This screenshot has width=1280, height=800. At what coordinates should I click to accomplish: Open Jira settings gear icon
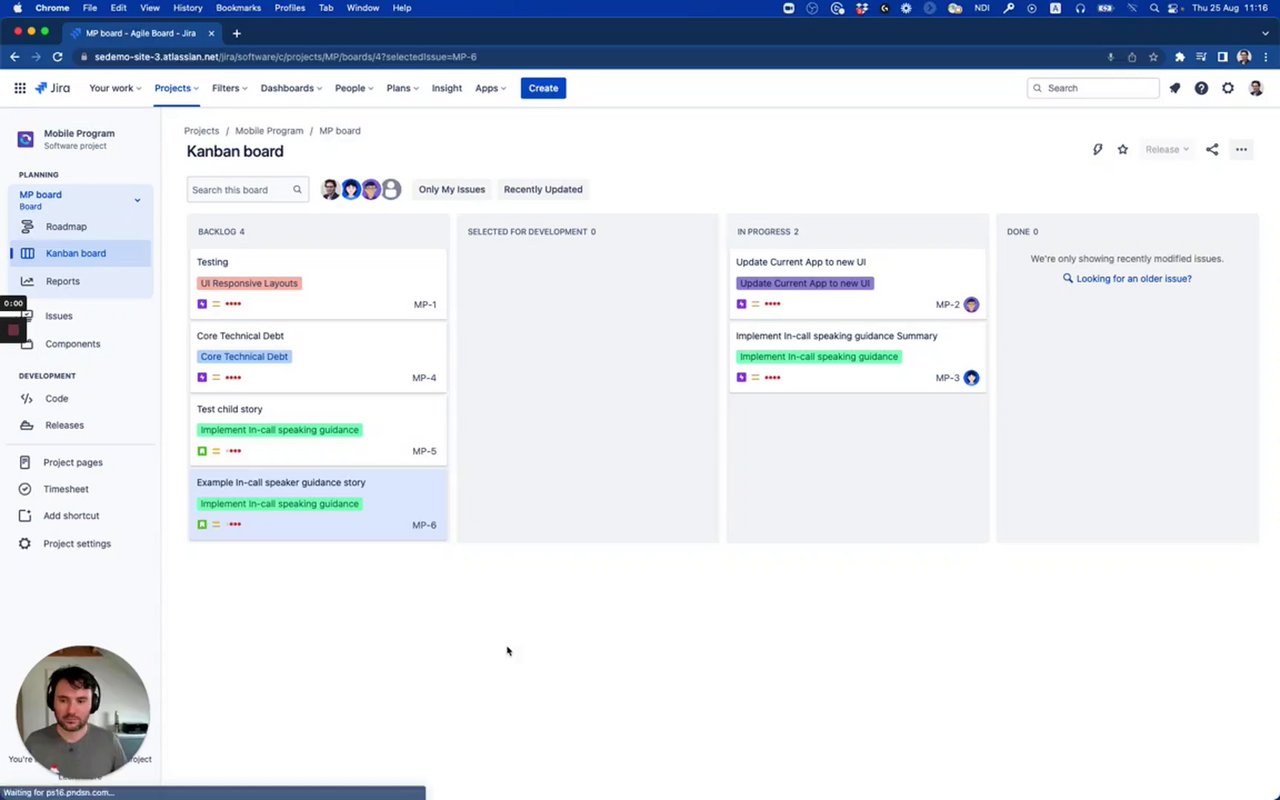click(1228, 88)
